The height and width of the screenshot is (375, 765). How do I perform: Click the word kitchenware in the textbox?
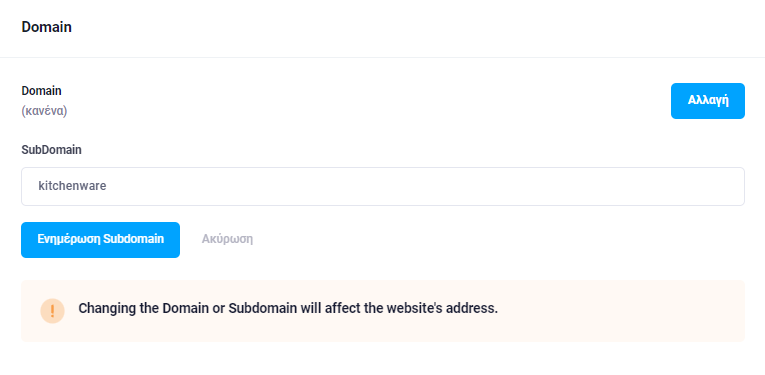click(72, 186)
